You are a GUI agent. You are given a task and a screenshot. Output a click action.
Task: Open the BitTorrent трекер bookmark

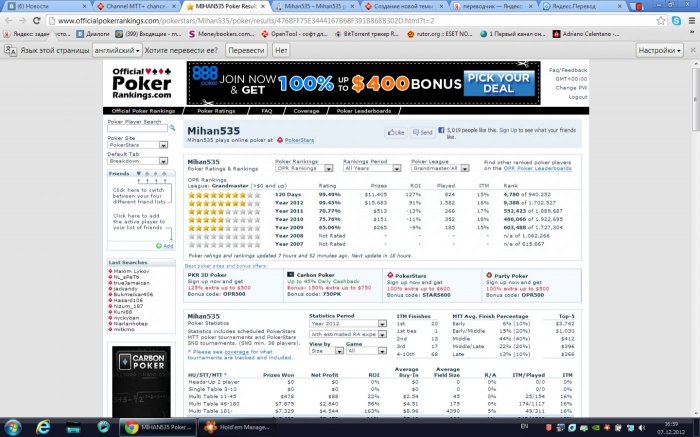click(x=366, y=34)
